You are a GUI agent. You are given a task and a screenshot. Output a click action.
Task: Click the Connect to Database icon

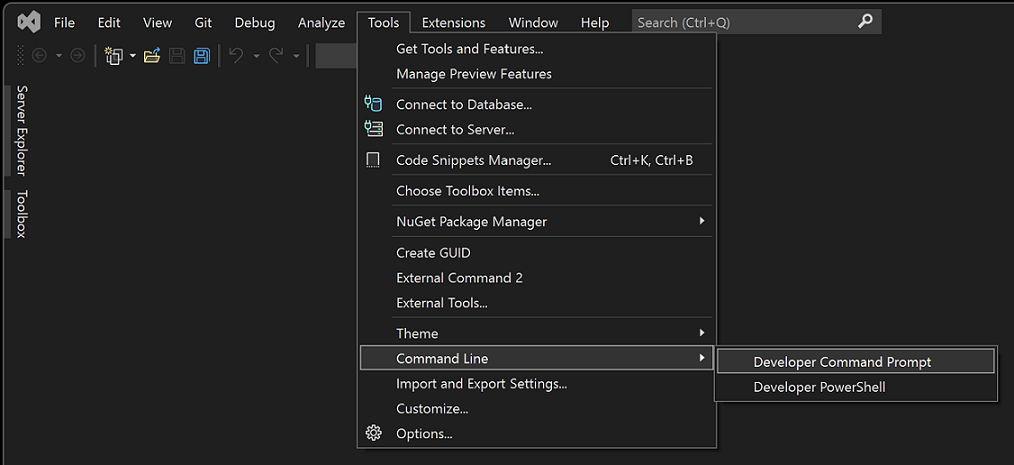(374, 104)
